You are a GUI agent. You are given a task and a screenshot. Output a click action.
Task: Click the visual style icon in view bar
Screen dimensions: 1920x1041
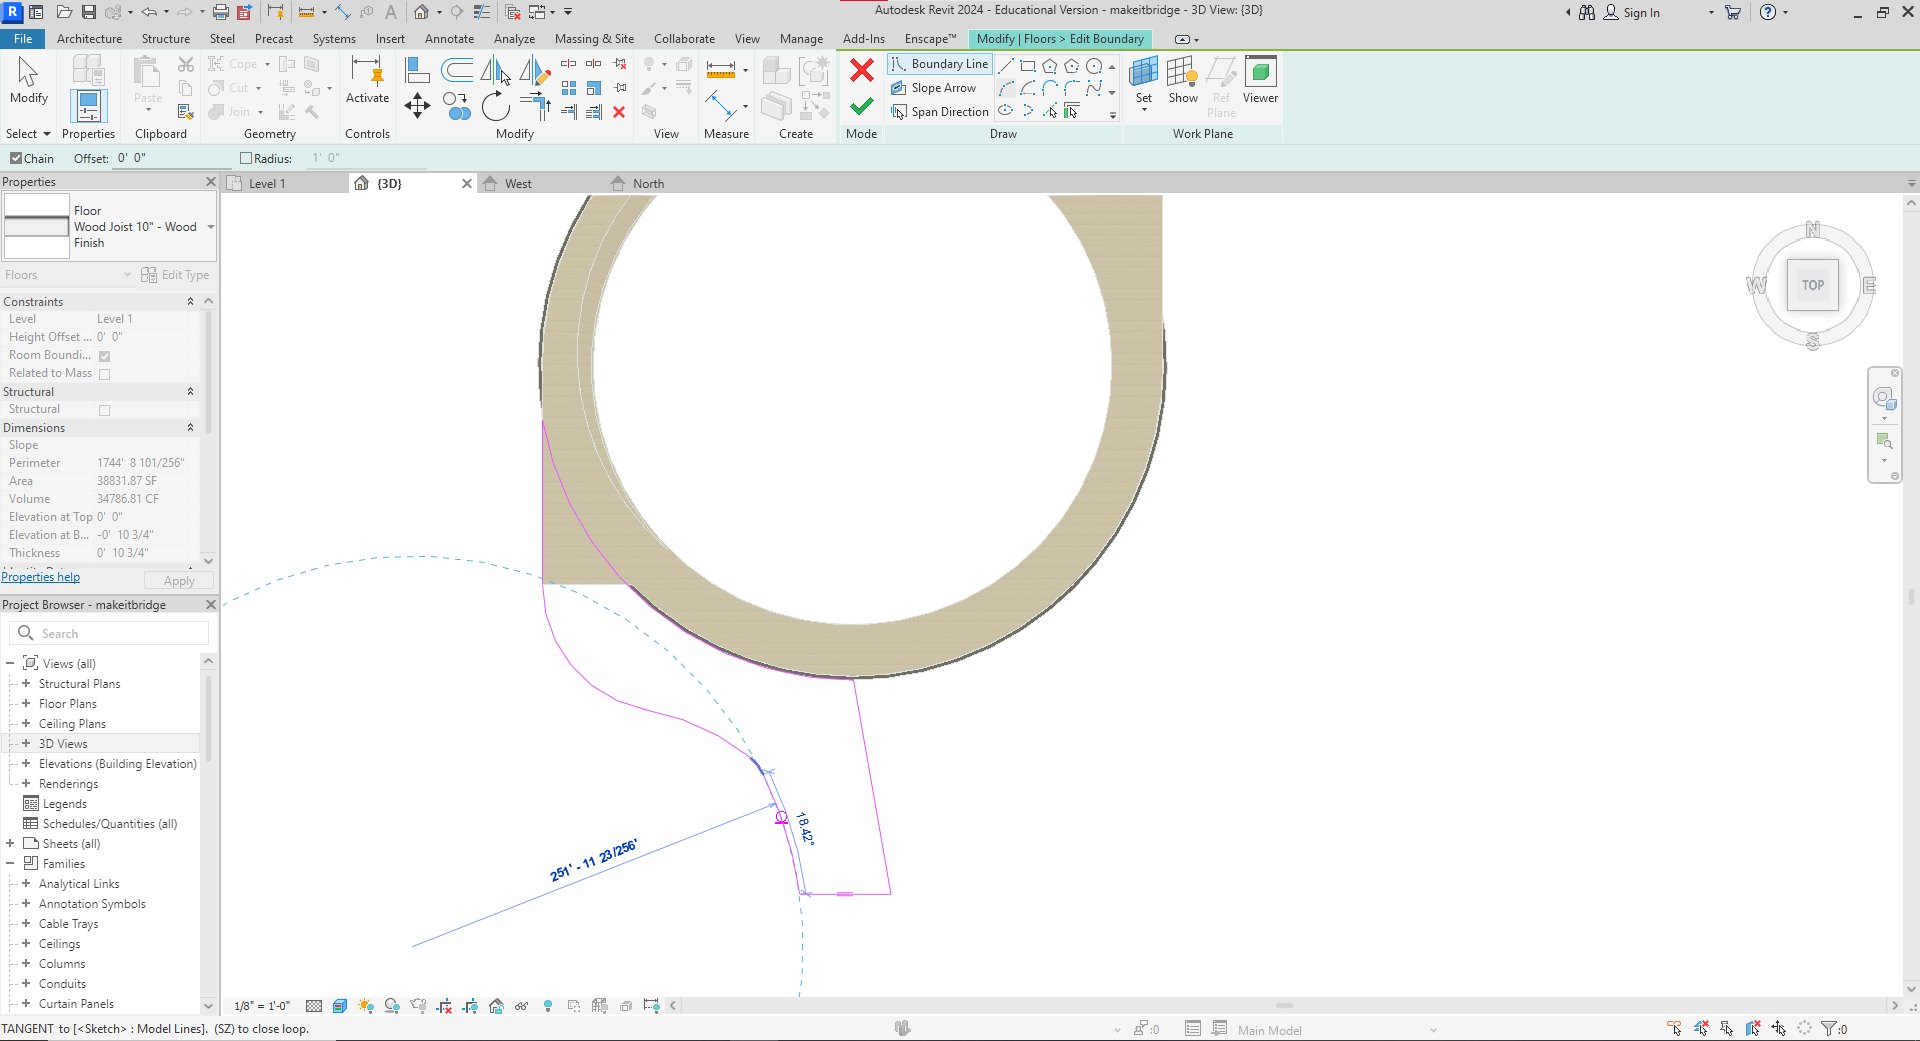[x=340, y=1006]
